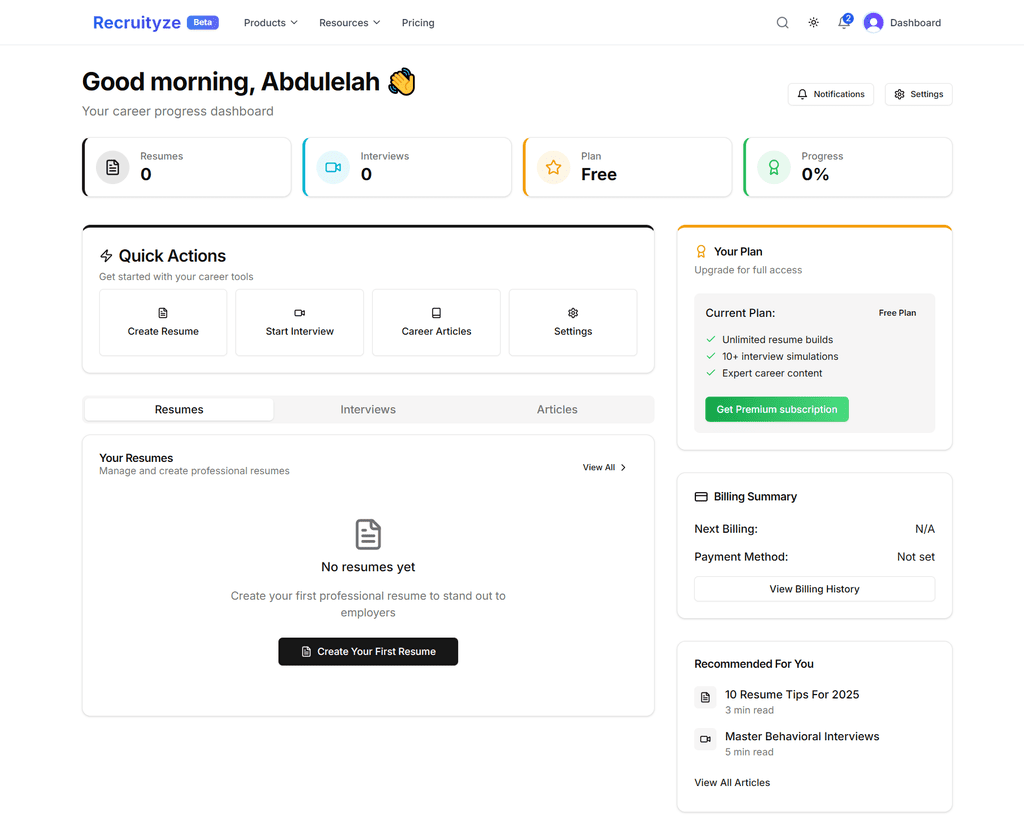Click the Interviews video camera stat icon
This screenshot has width=1024, height=834.
(x=333, y=167)
